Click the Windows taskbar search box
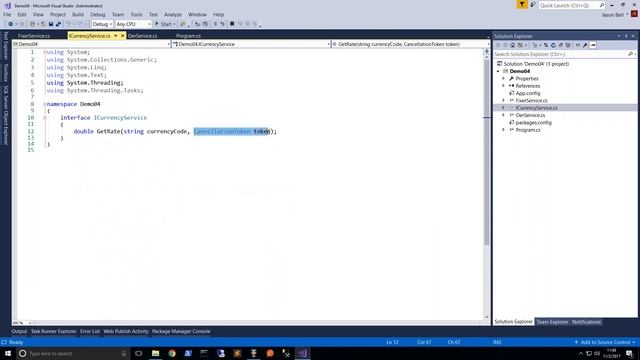The image size is (640, 360). click(x=73, y=353)
